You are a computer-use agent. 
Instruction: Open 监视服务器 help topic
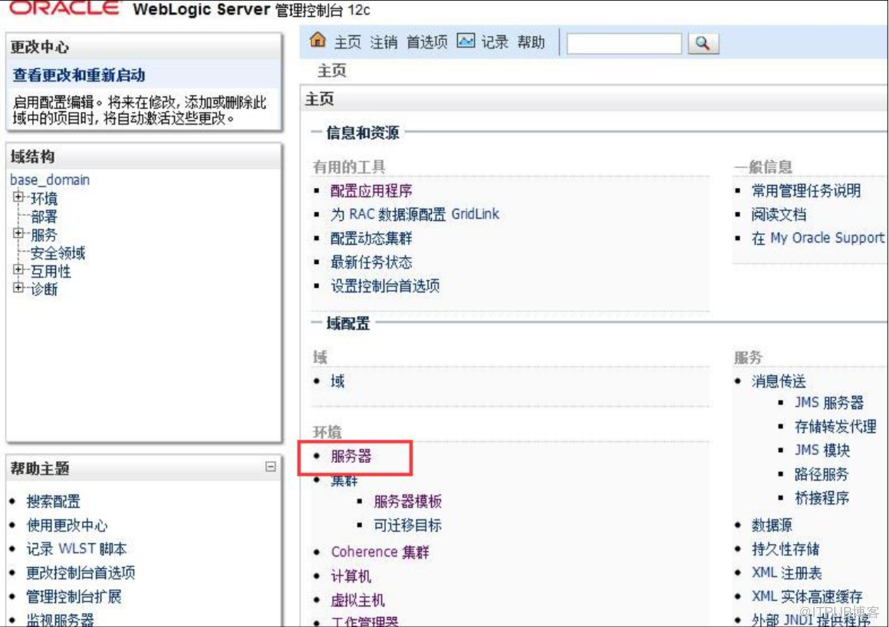coord(60,619)
